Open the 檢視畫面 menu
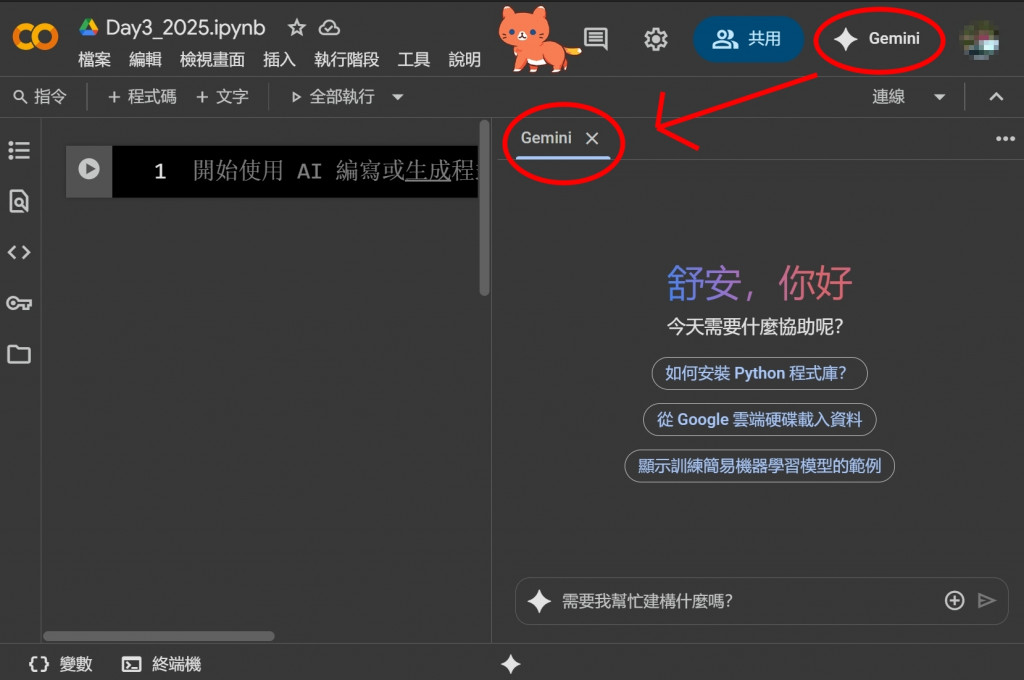This screenshot has height=680, width=1024. tap(212, 59)
